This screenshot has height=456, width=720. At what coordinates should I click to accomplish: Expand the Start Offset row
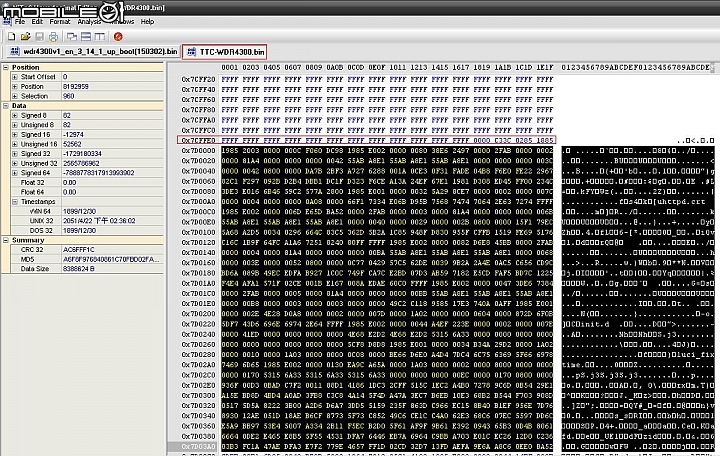[x=15, y=77]
